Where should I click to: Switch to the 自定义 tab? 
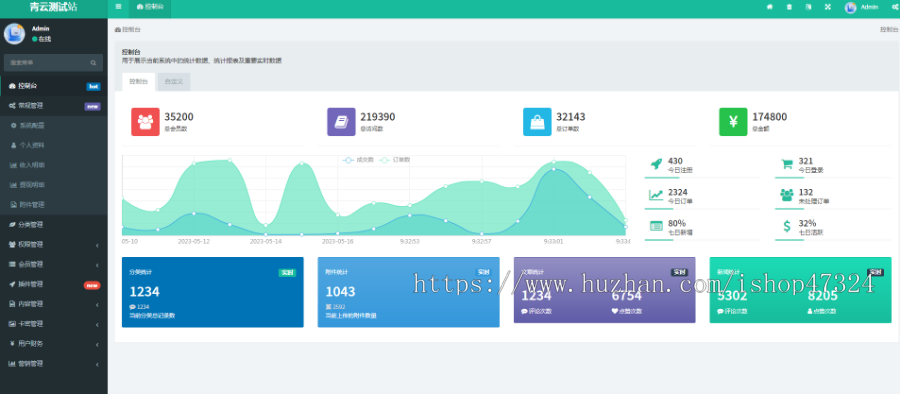tap(174, 82)
